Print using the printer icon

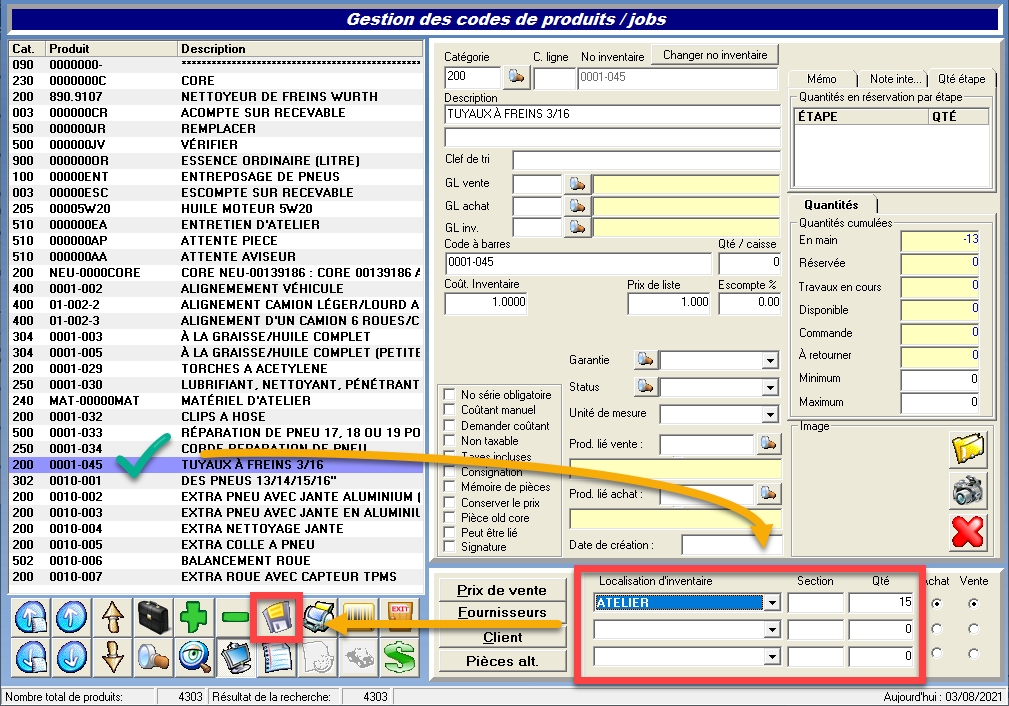tap(318, 617)
